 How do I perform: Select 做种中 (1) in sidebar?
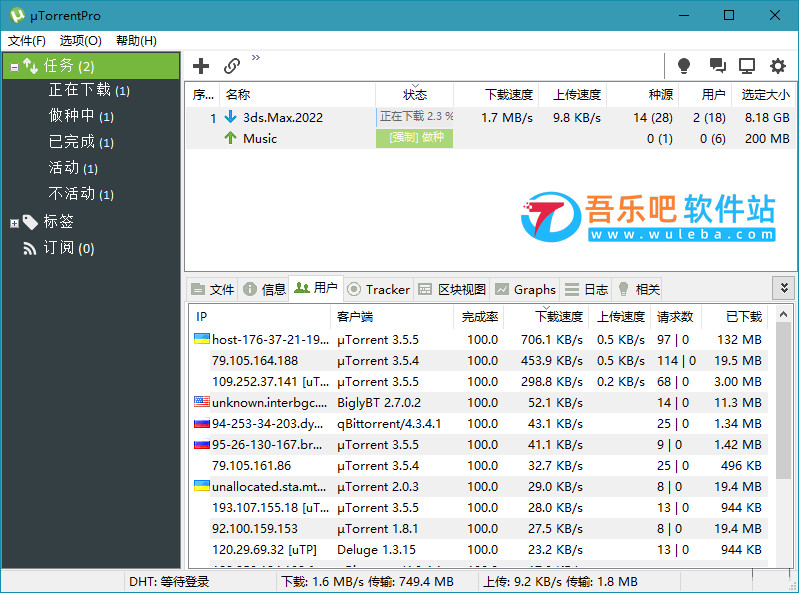tap(81, 116)
